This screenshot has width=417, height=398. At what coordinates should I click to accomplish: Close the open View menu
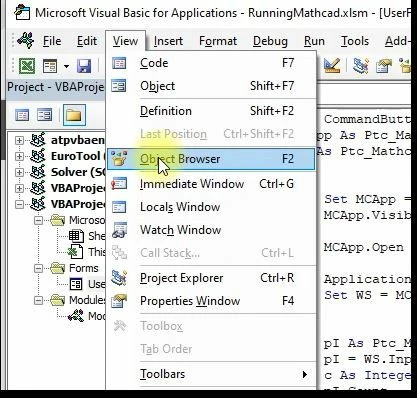(125, 41)
